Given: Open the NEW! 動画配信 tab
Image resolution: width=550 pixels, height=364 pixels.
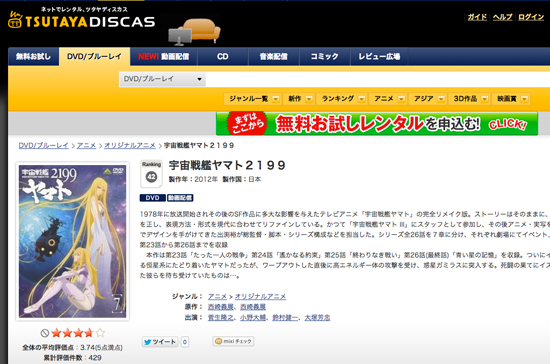Looking at the screenshot, I should click(163, 56).
